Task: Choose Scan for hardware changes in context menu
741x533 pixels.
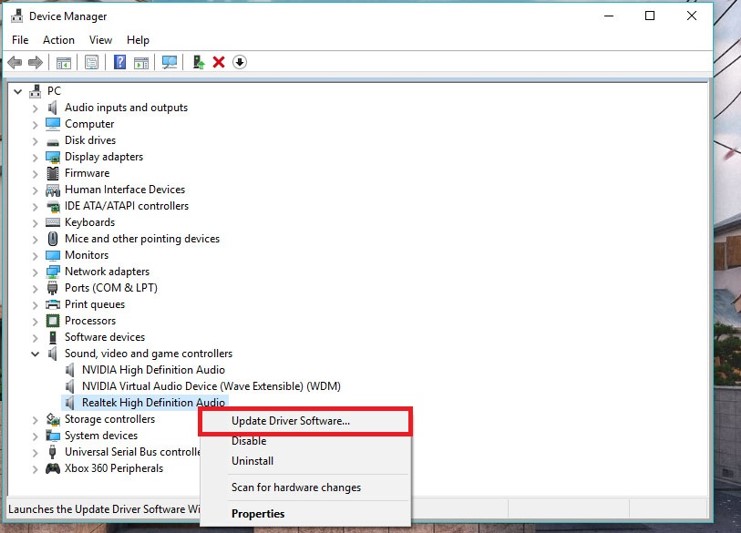Action: pyautogui.click(x=305, y=487)
